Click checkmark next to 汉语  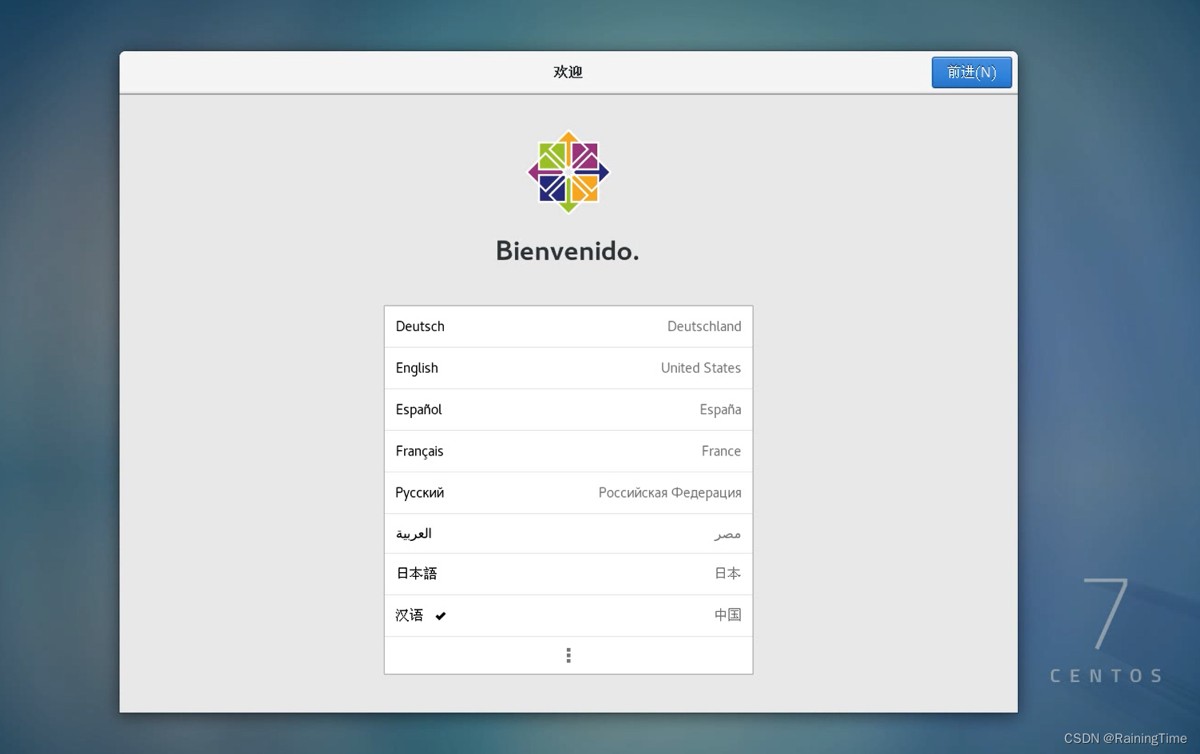(441, 616)
